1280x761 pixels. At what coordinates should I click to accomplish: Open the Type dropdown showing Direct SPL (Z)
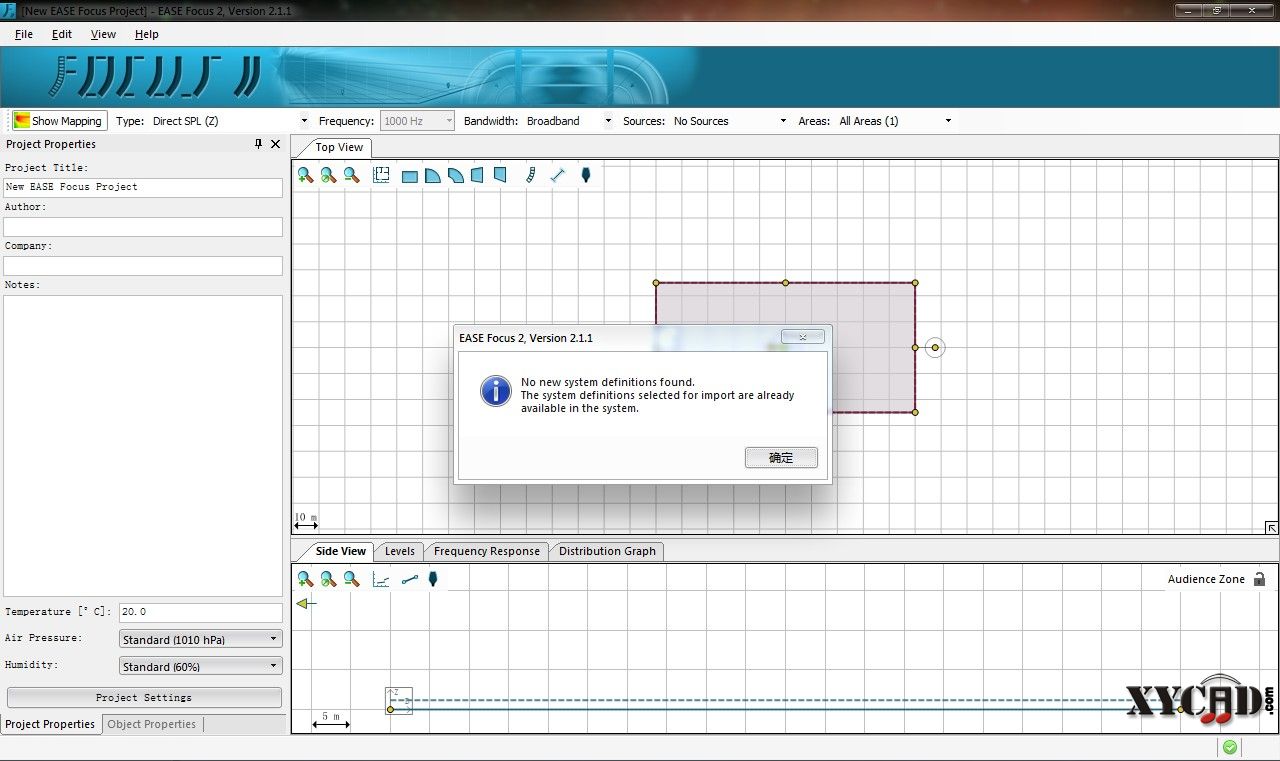[x=230, y=121]
